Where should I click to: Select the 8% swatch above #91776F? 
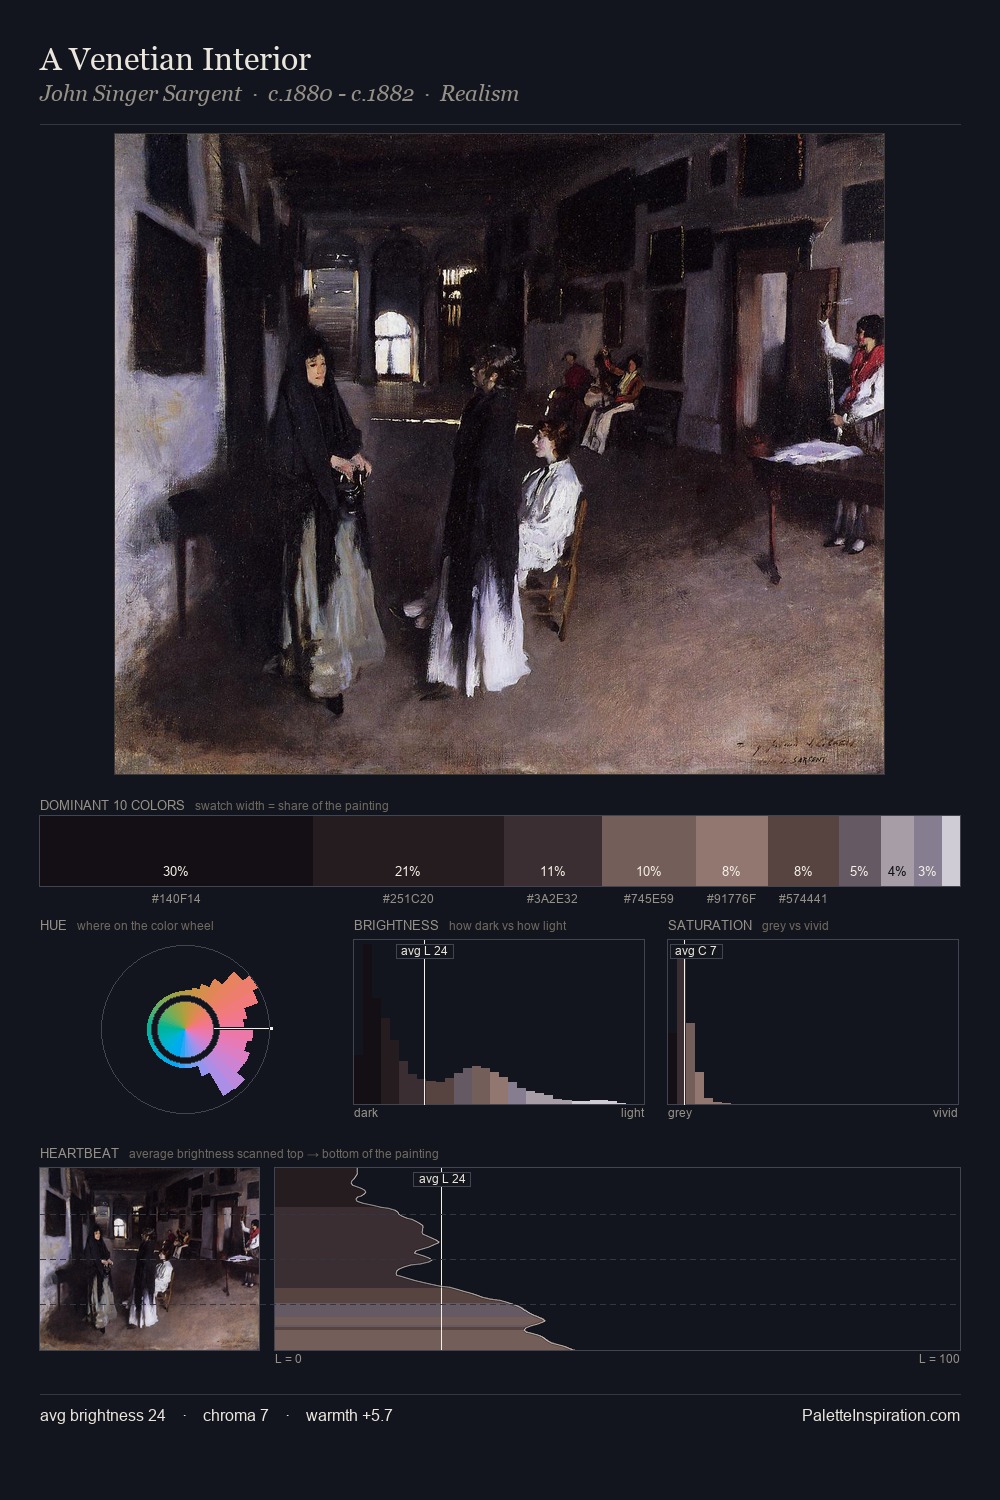[x=732, y=851]
